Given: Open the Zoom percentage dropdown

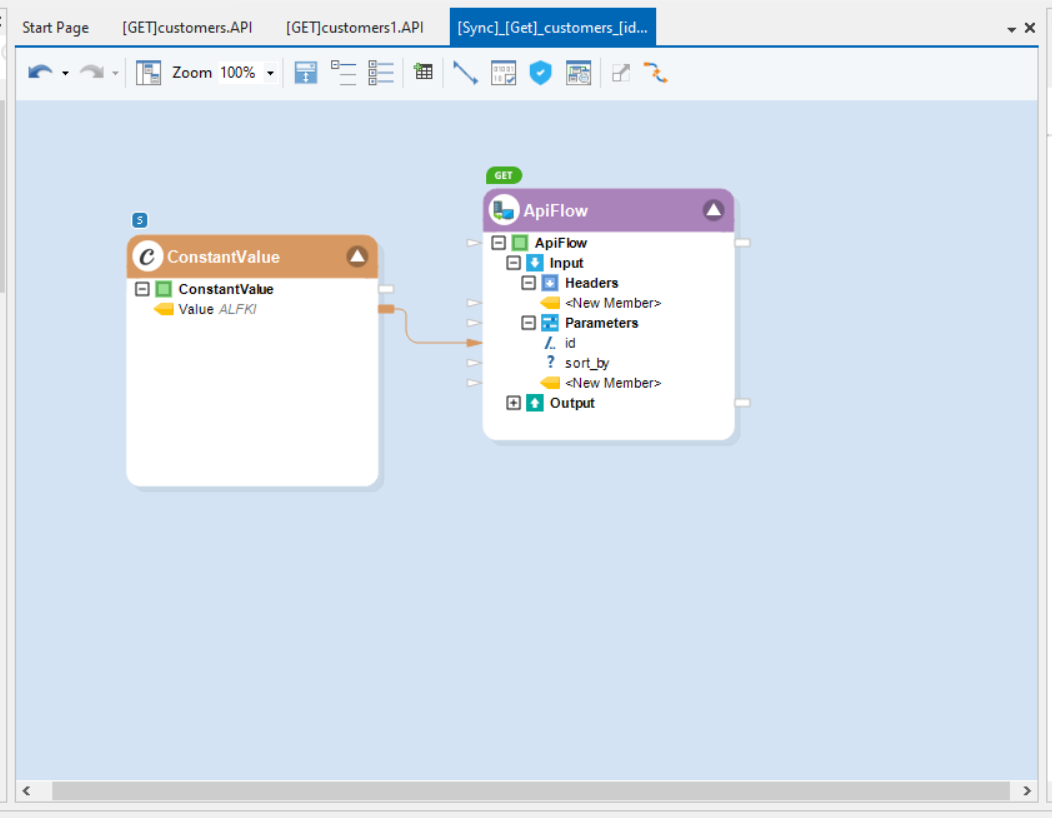Looking at the screenshot, I should pyautogui.click(x=270, y=73).
